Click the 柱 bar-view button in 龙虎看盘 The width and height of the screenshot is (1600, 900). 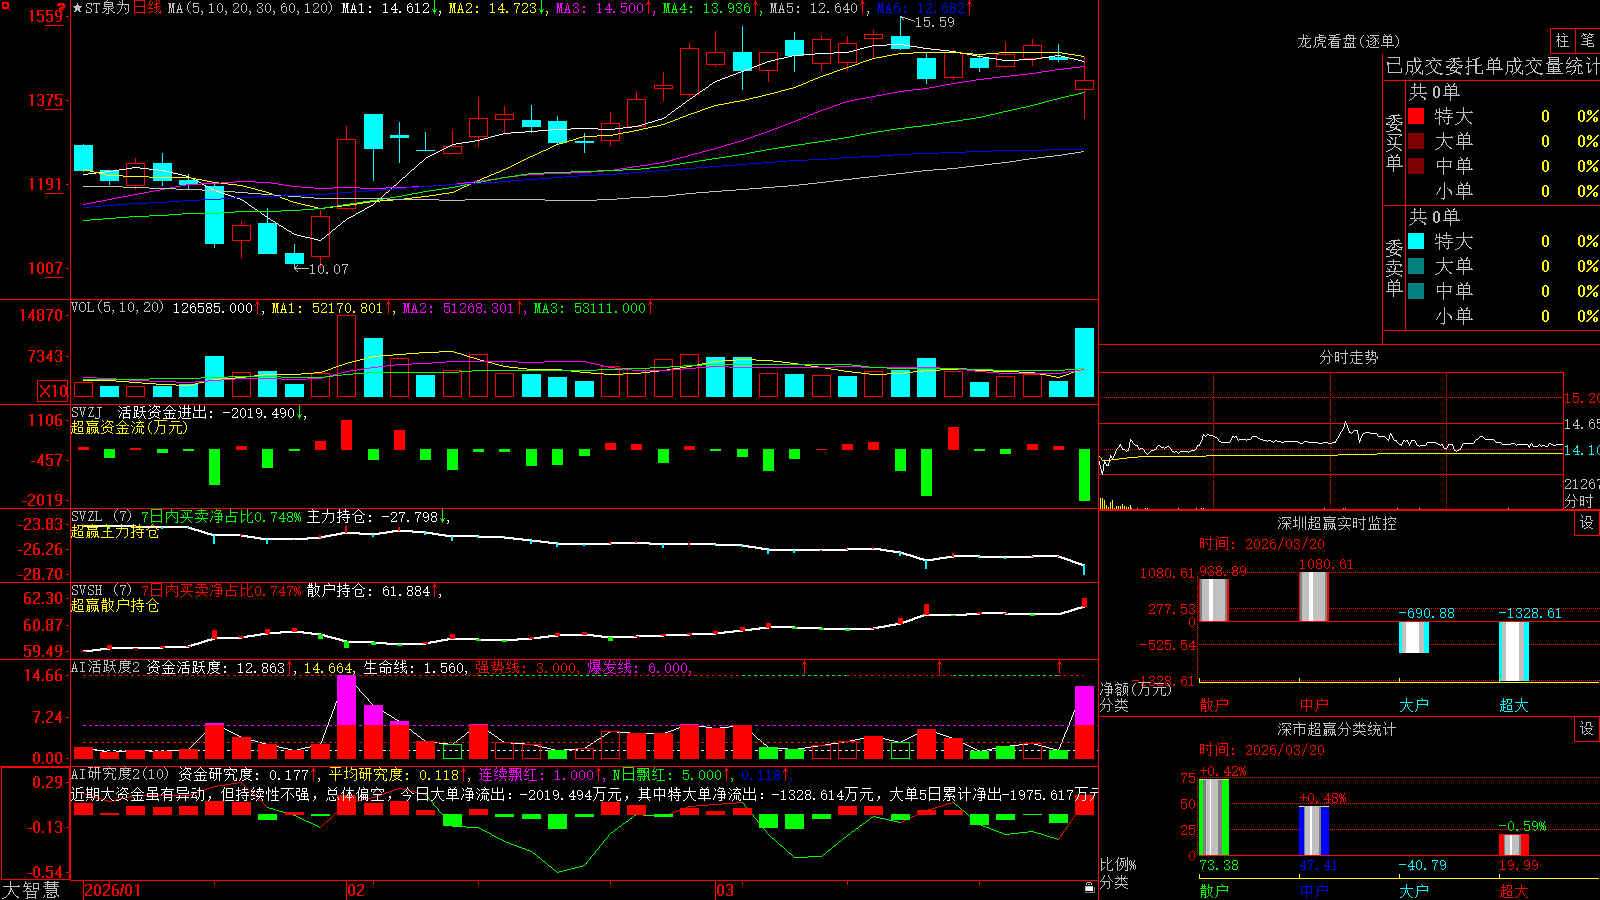tap(1562, 41)
